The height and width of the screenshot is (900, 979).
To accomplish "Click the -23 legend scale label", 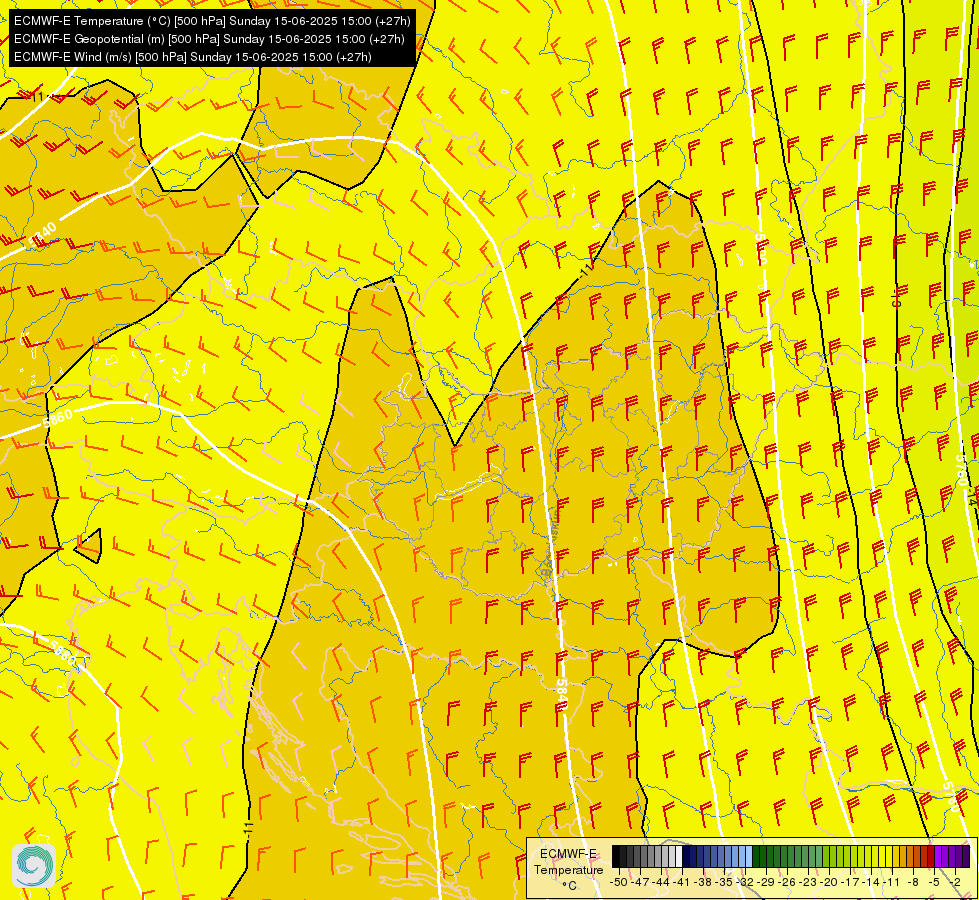I will [809, 882].
